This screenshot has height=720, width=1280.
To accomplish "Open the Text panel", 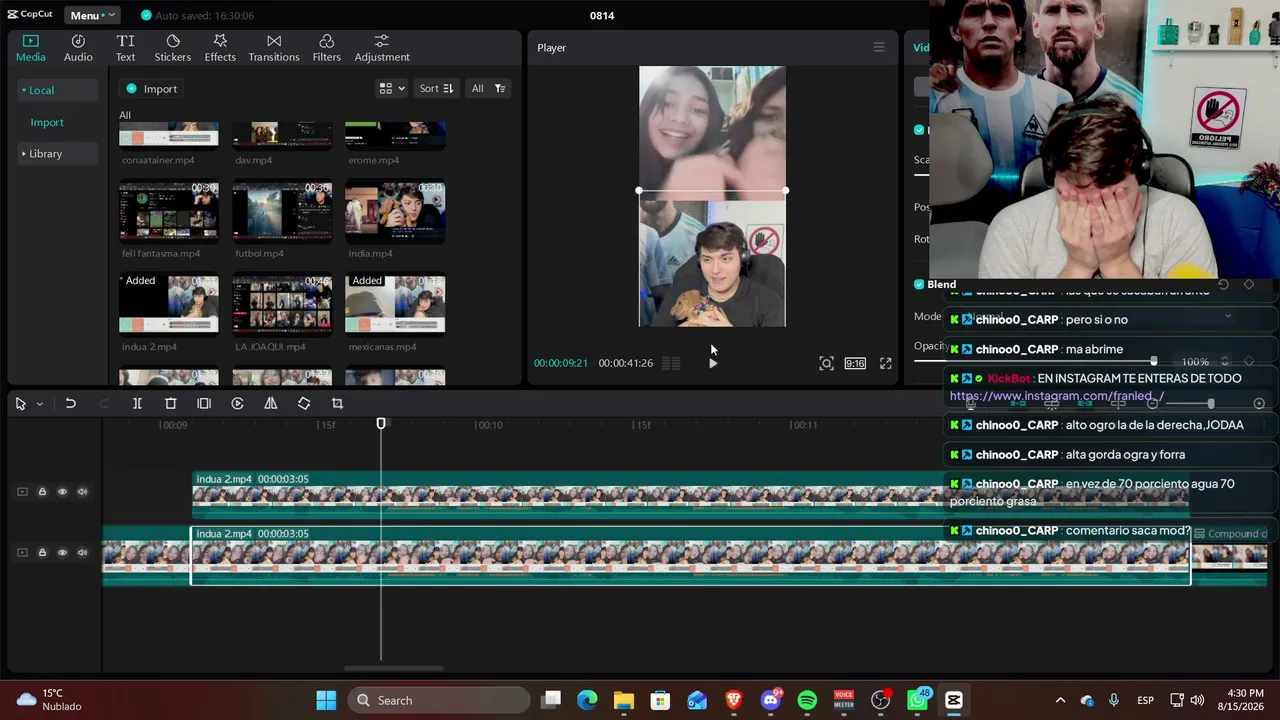I will pyautogui.click(x=125, y=48).
